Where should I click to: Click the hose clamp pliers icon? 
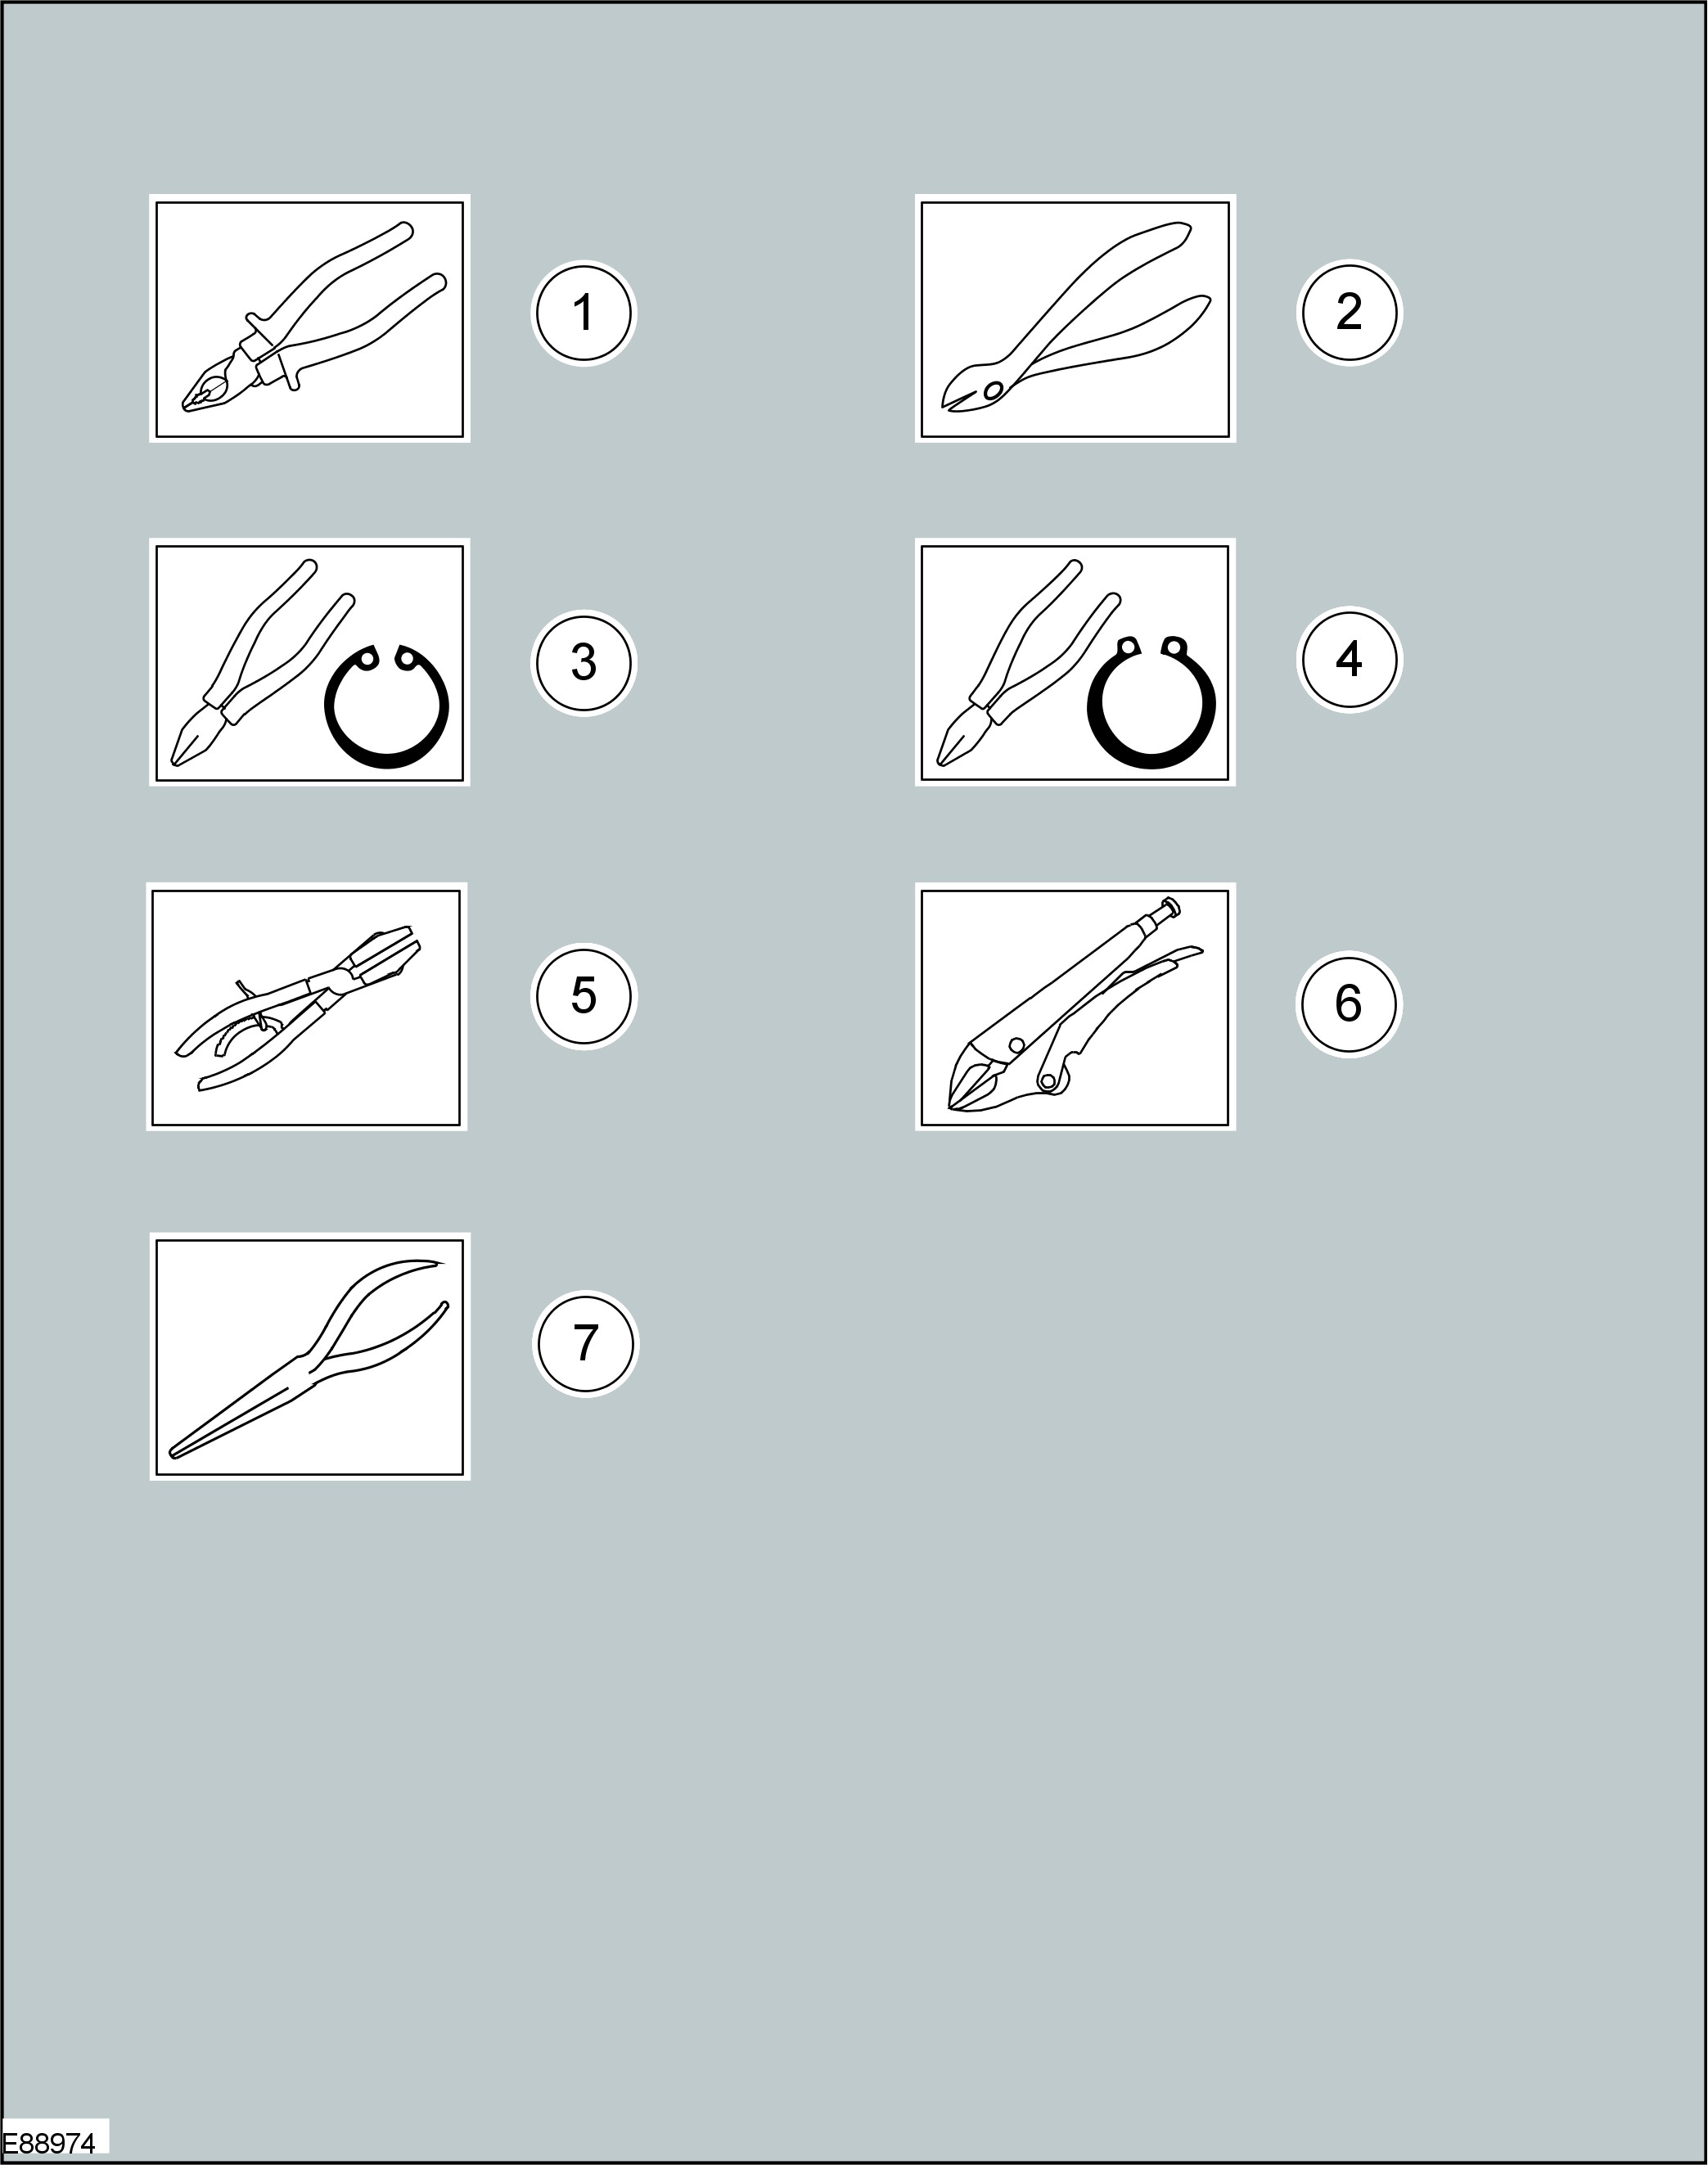[x=306, y=1007]
